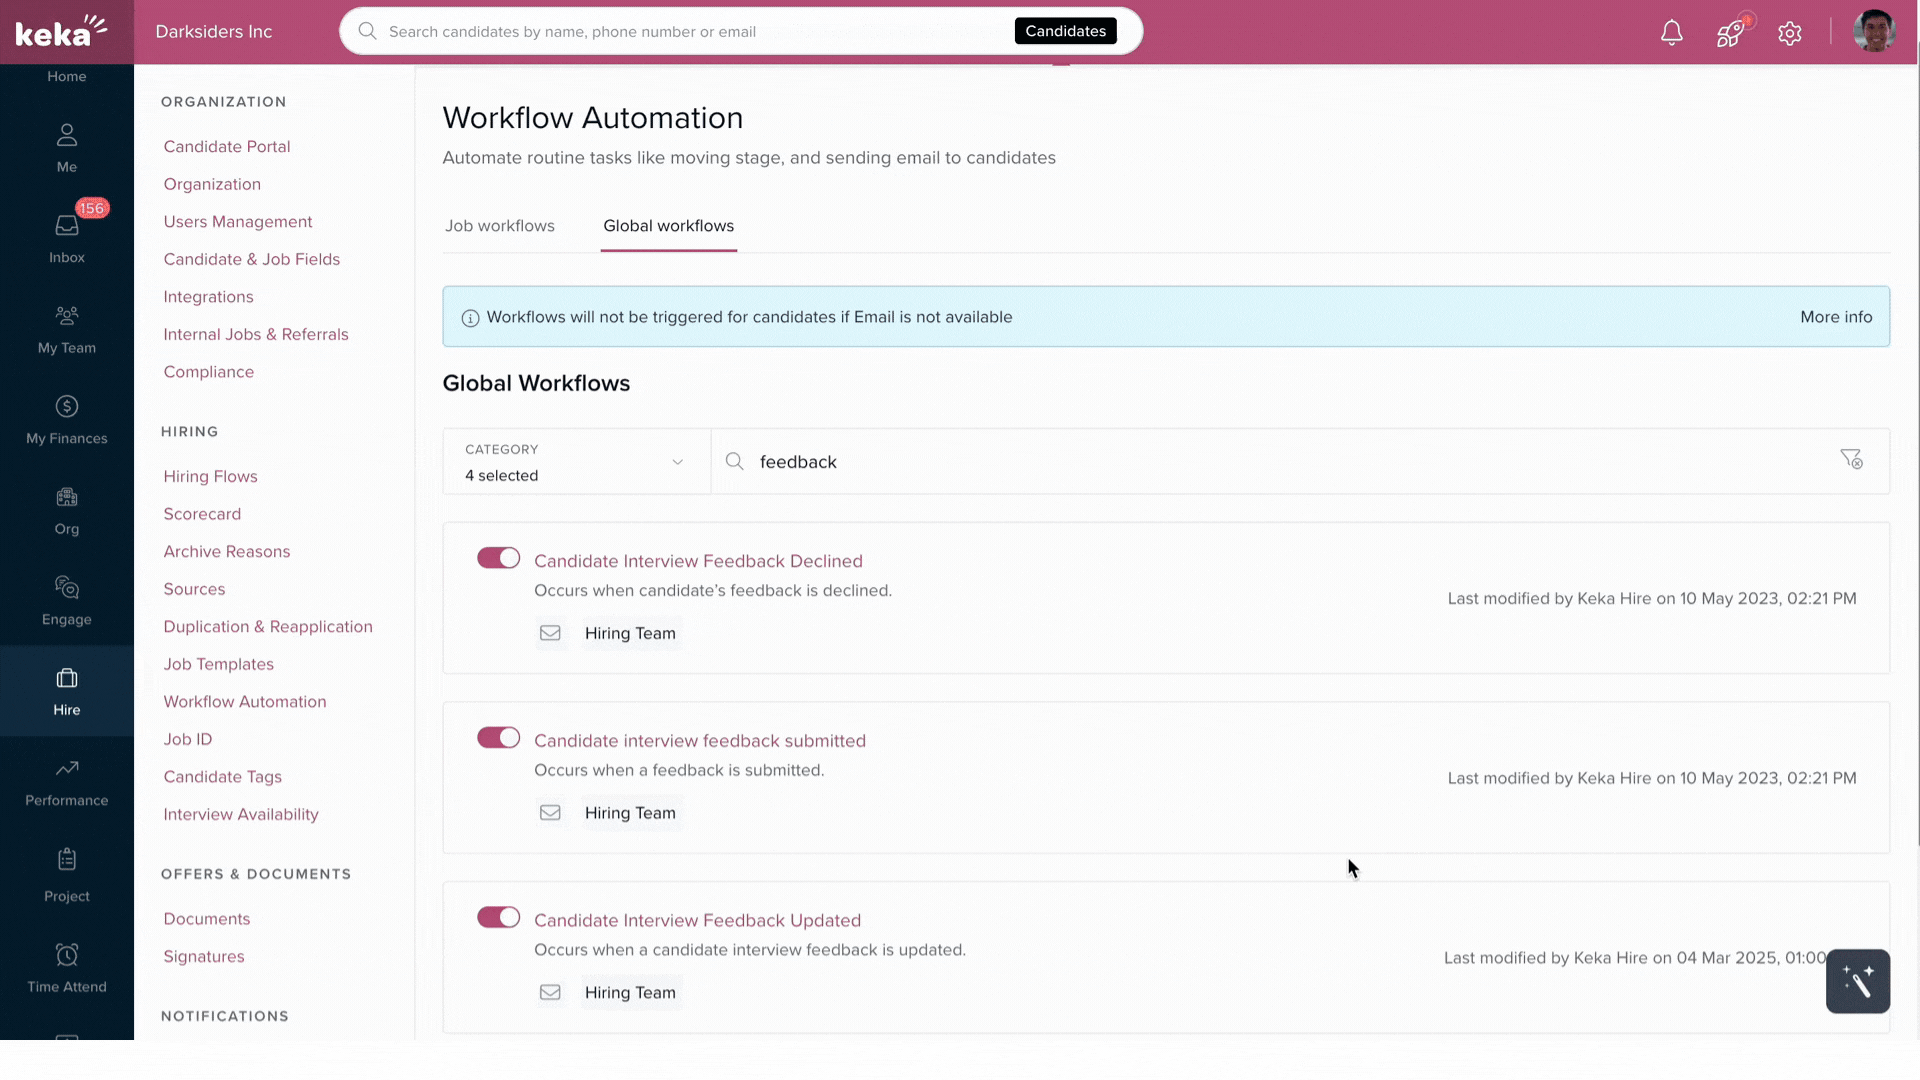Open Engage module in sidebar

click(x=67, y=600)
